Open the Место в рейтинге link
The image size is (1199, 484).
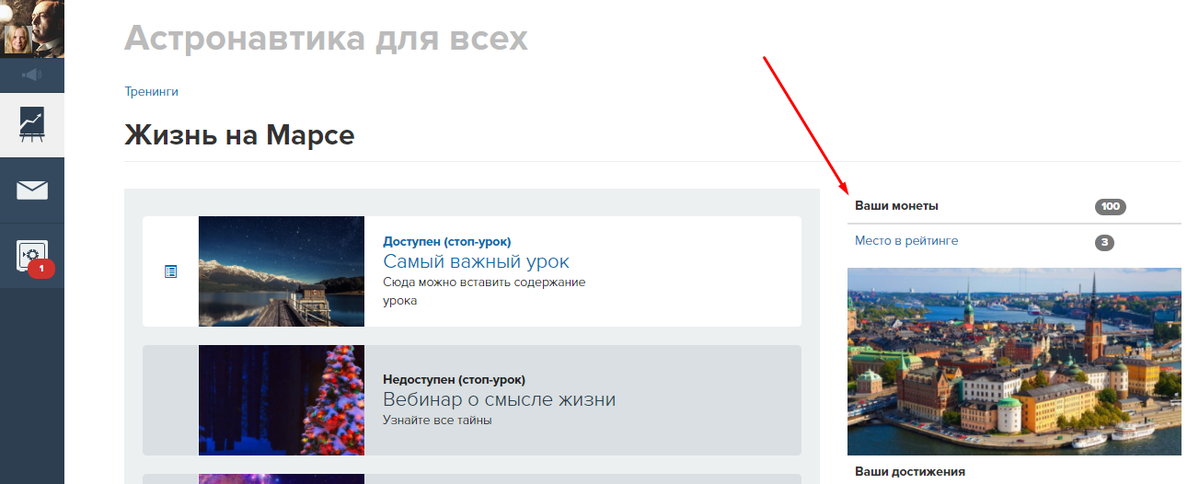coord(906,241)
